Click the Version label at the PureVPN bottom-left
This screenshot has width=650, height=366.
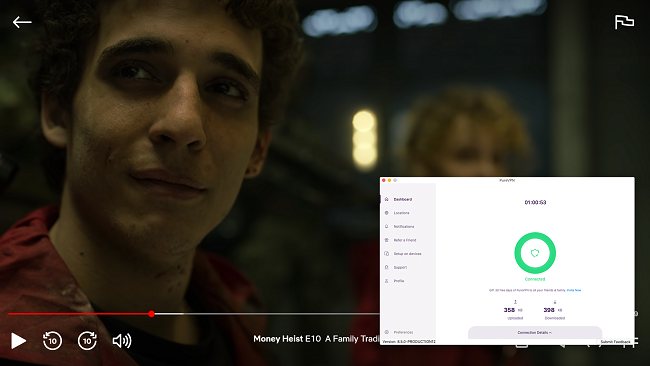pos(408,342)
